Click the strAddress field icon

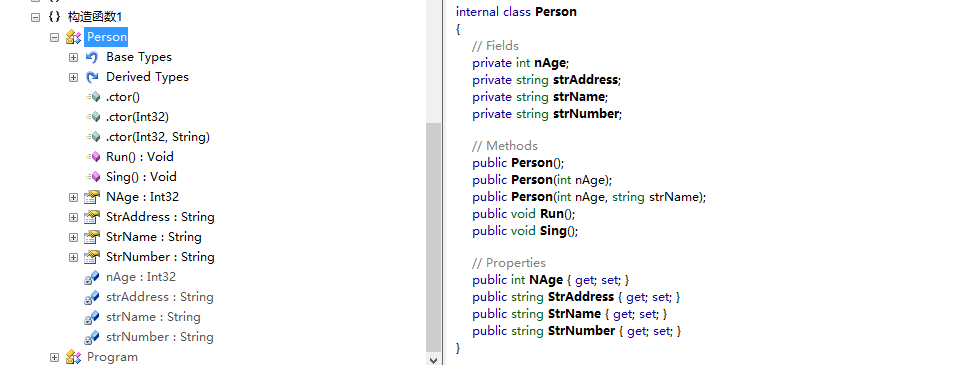click(x=92, y=297)
